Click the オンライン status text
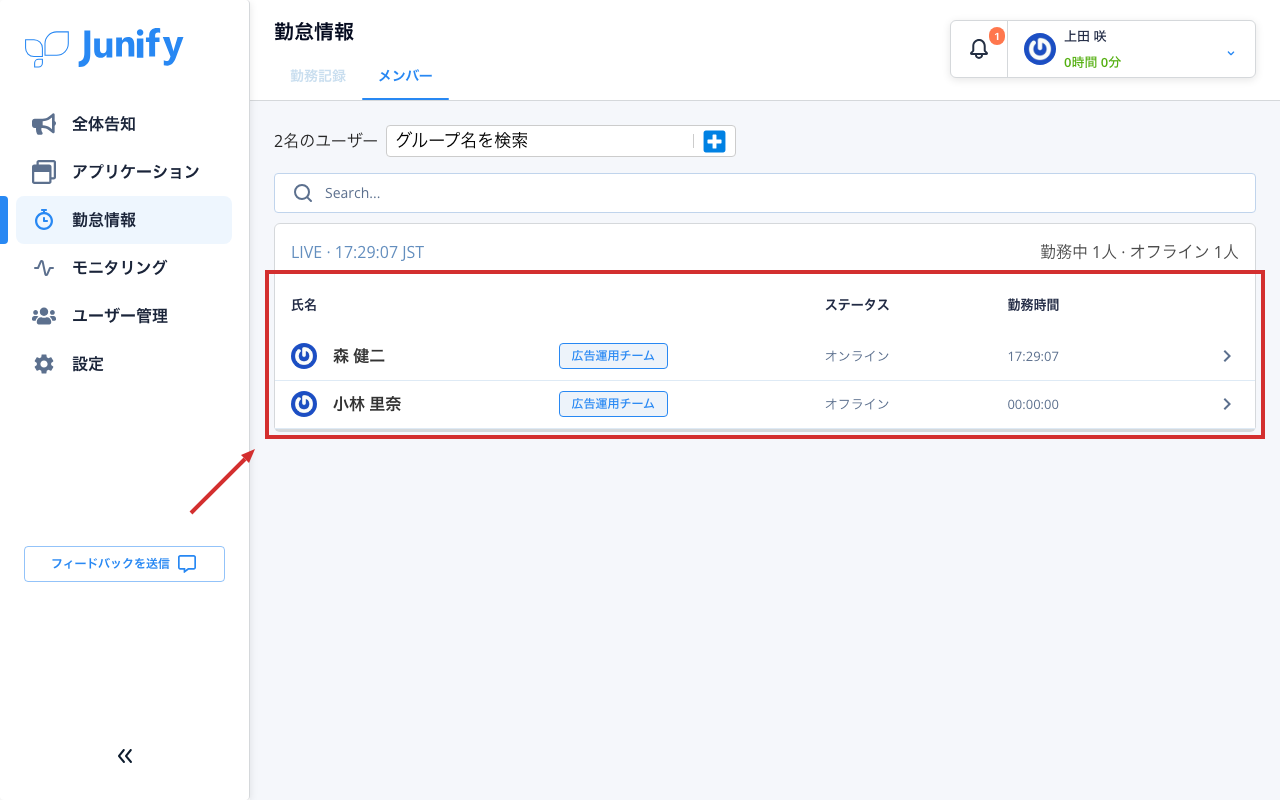This screenshot has height=800, width=1280. tap(857, 356)
